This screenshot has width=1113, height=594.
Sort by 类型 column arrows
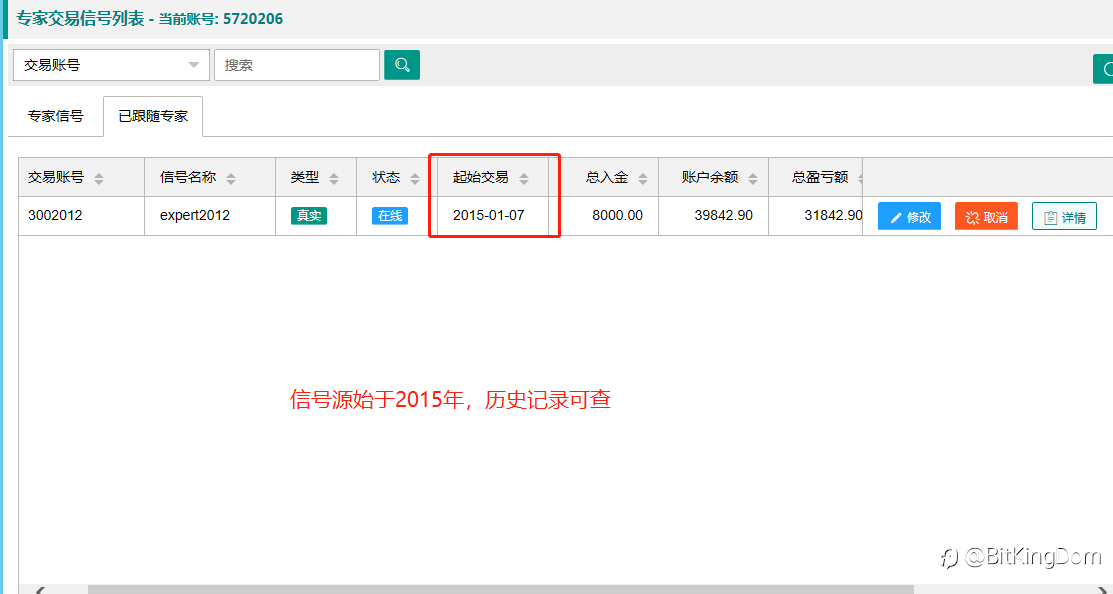334,178
